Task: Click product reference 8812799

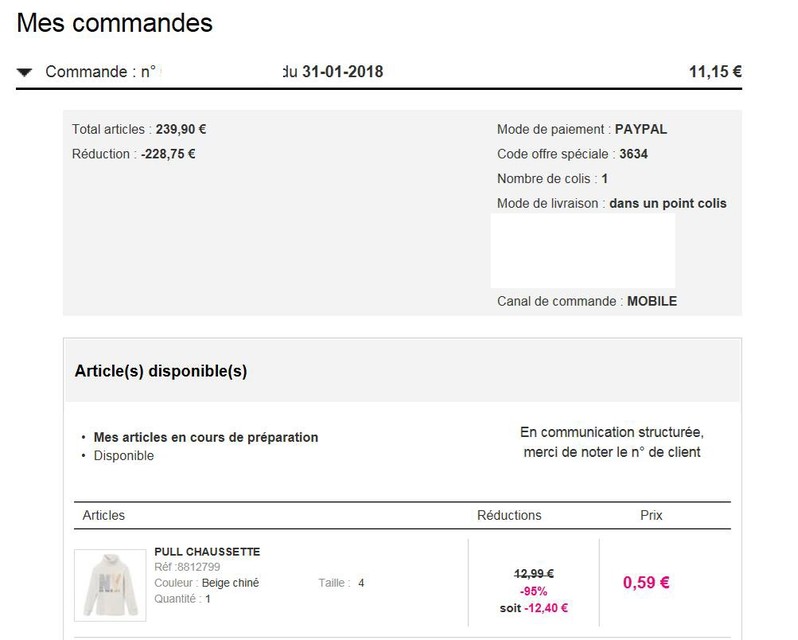Action: (198, 567)
